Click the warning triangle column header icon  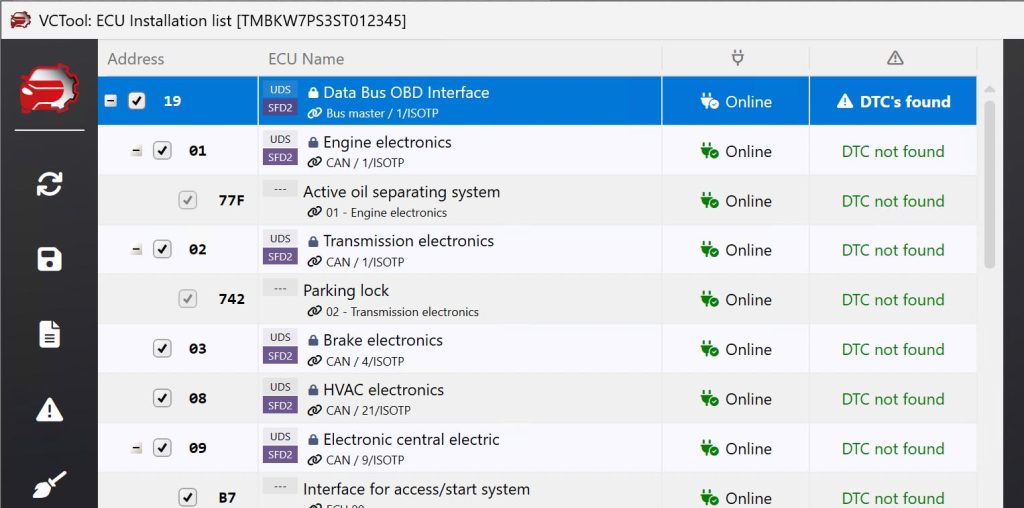coord(895,58)
